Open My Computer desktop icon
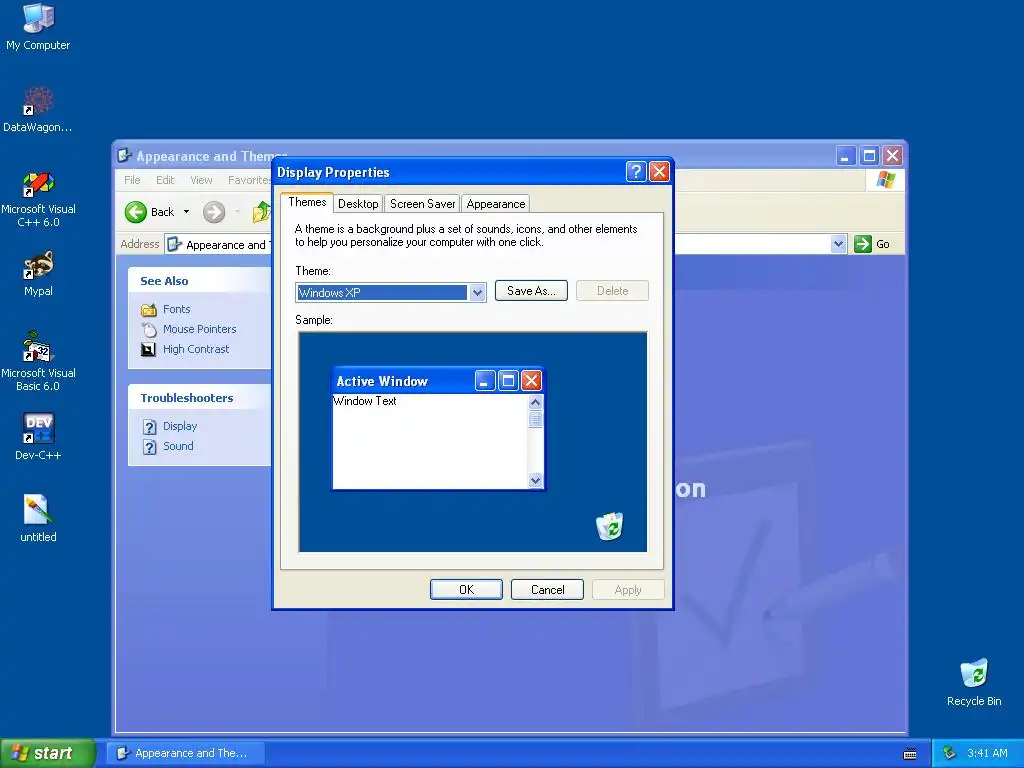1024x768 pixels. pyautogui.click(x=38, y=26)
